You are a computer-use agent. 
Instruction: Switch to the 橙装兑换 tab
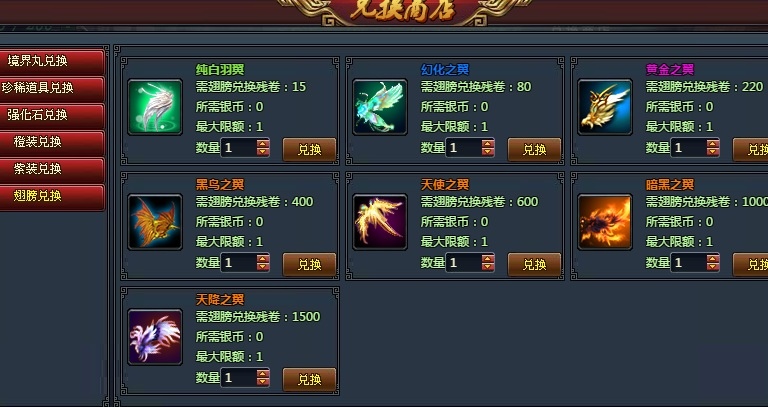pos(52,142)
